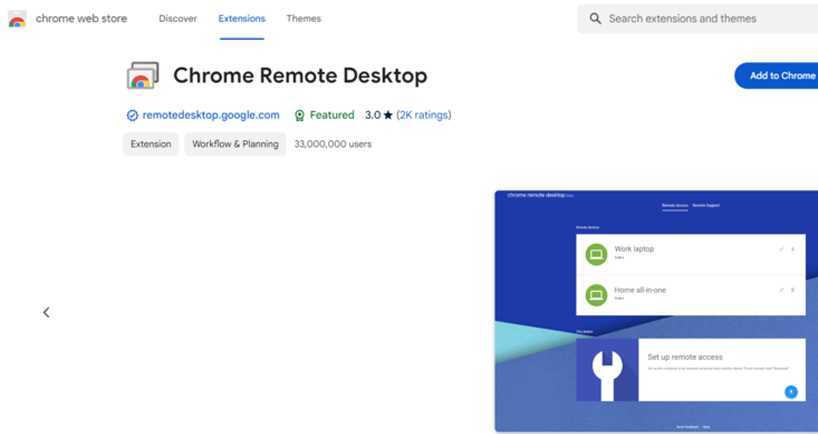Go to the previous screenshot with left chevron

46,312
